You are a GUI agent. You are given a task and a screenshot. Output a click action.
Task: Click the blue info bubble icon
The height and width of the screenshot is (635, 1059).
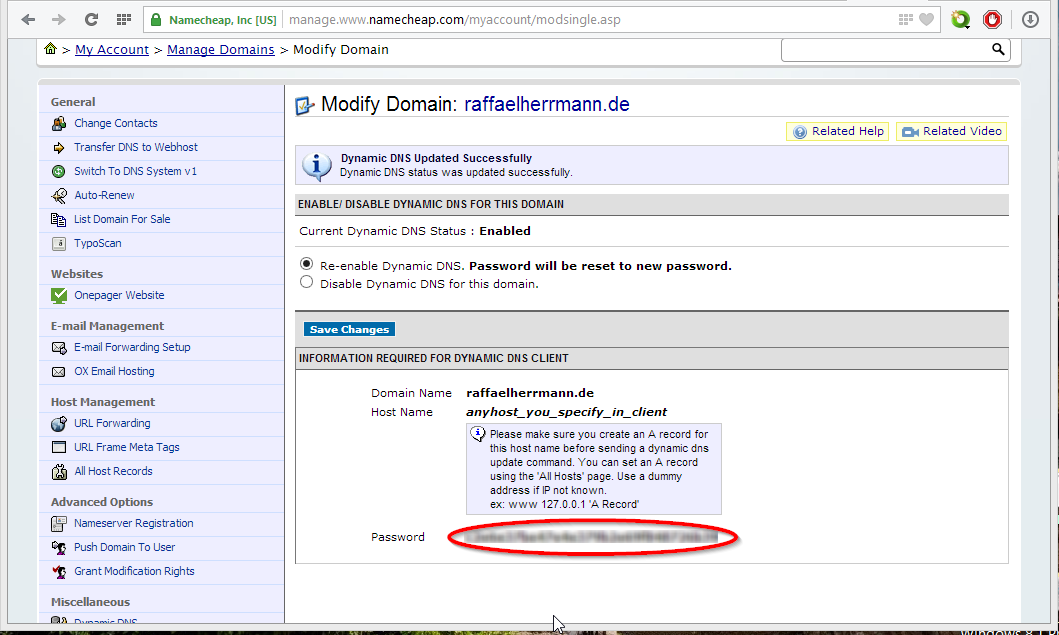point(316,166)
